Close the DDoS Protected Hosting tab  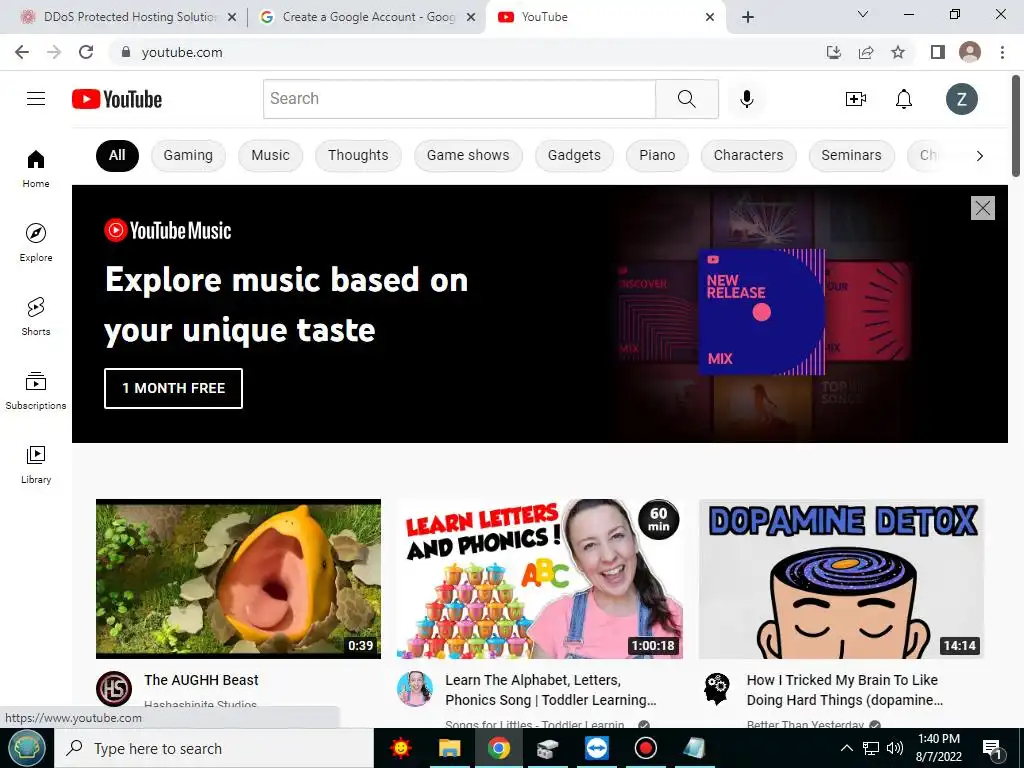[x=232, y=18]
